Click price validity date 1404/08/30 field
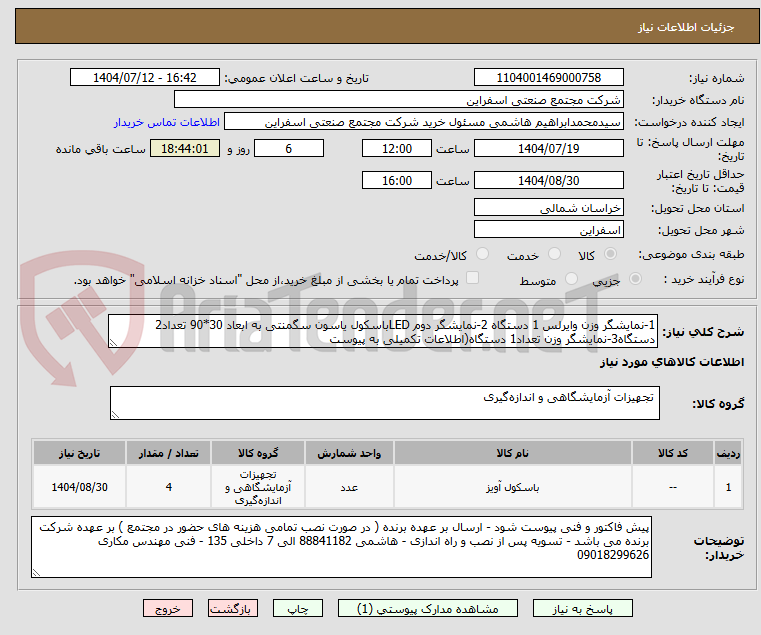This screenshot has width=761, height=635. tap(548, 181)
